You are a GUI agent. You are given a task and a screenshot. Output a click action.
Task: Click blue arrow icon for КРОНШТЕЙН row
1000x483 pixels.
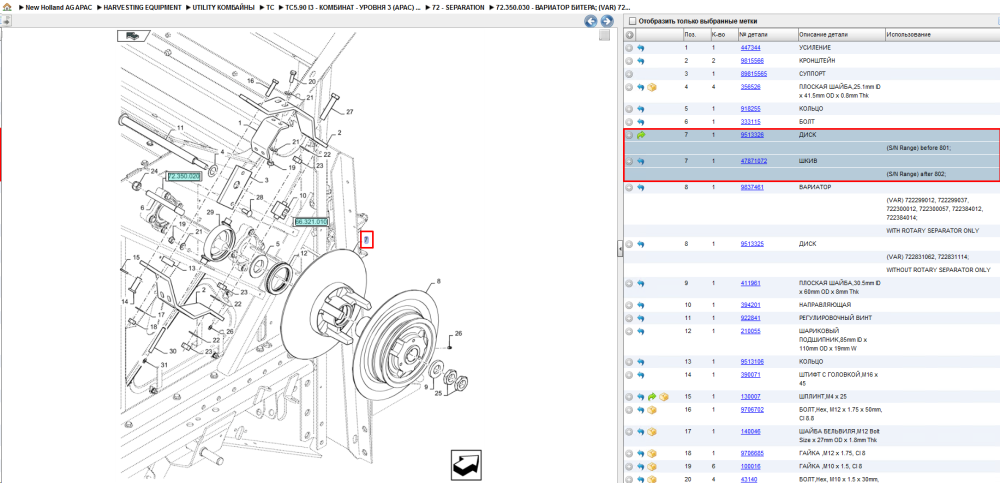641,61
